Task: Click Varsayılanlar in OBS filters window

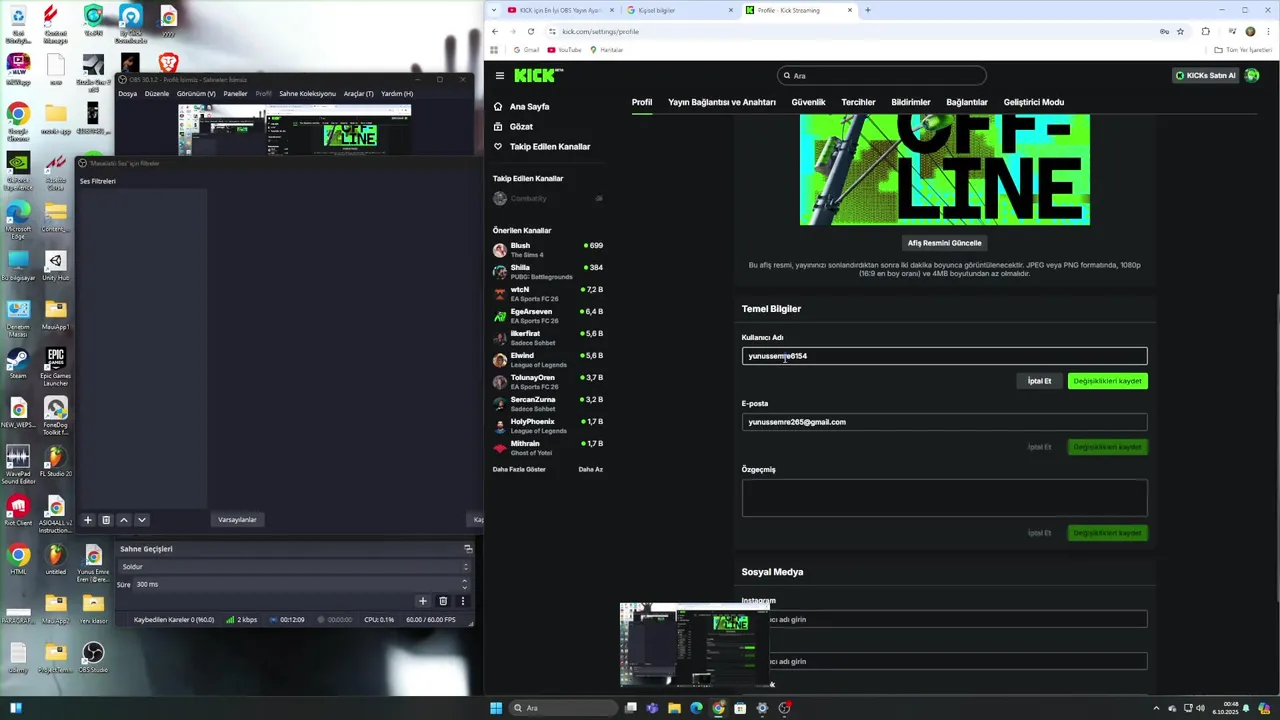Action: pyautogui.click(x=237, y=520)
